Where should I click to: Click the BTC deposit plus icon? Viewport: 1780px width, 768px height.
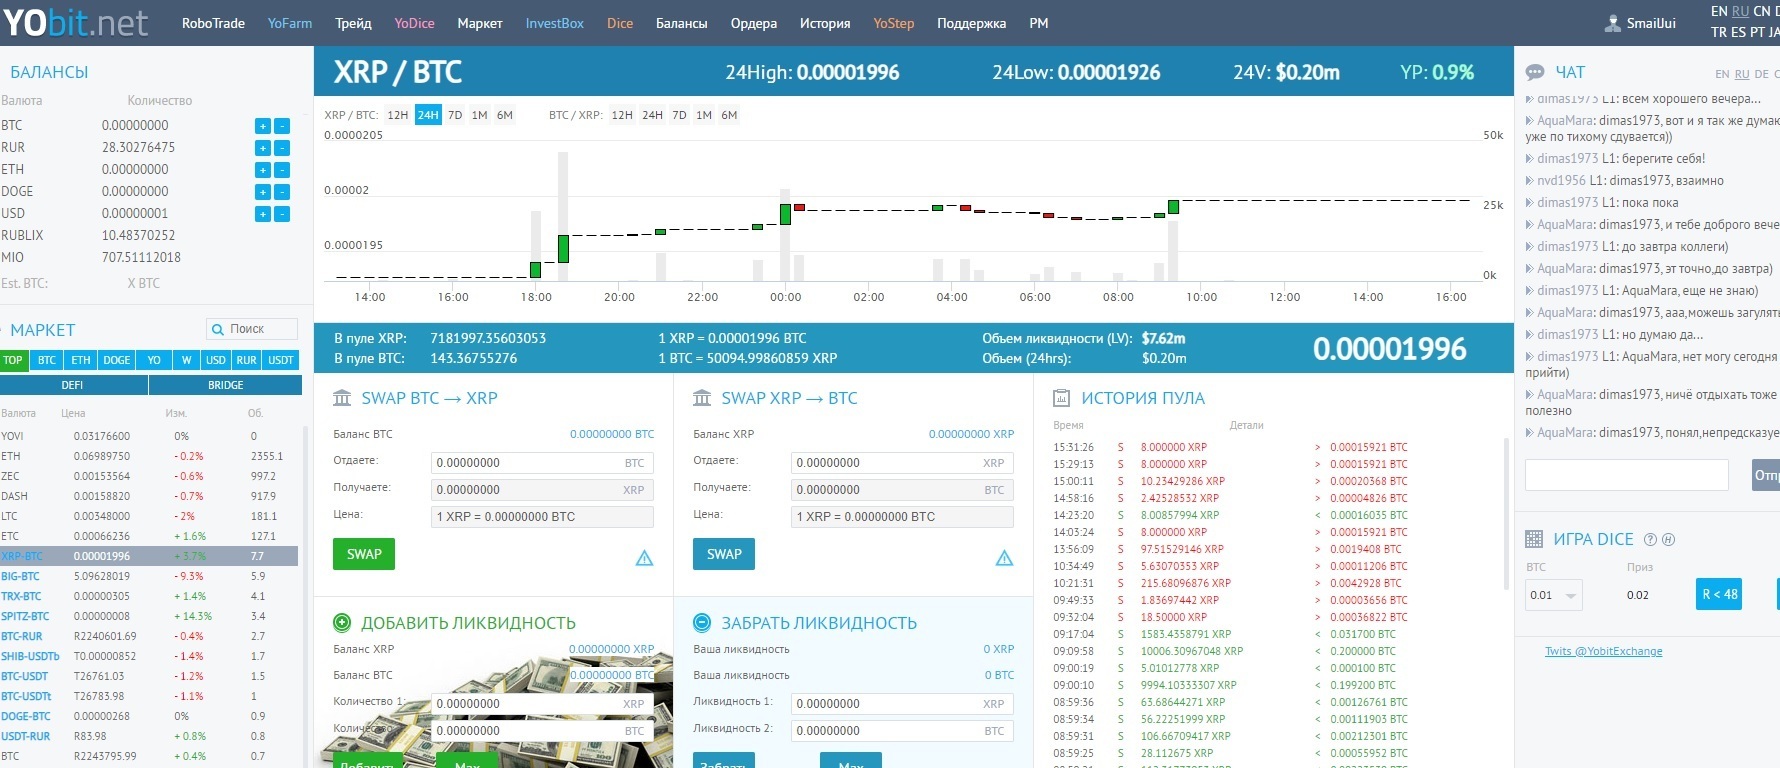tap(262, 126)
